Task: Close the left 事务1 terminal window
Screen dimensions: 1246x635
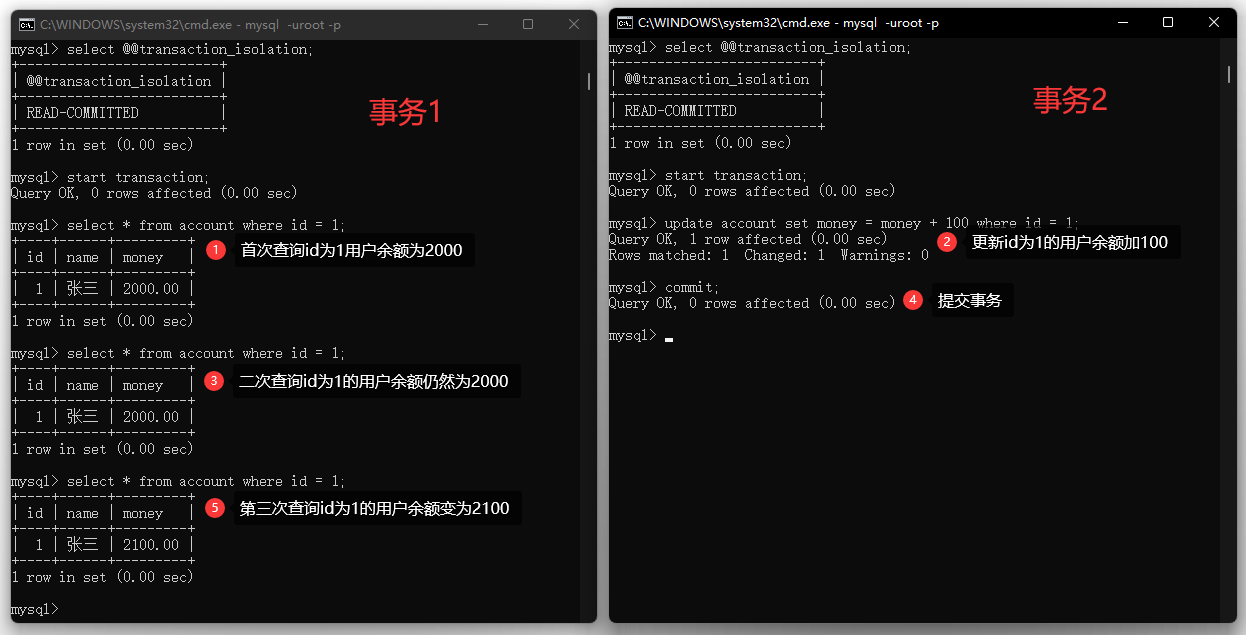Action: coord(573,24)
